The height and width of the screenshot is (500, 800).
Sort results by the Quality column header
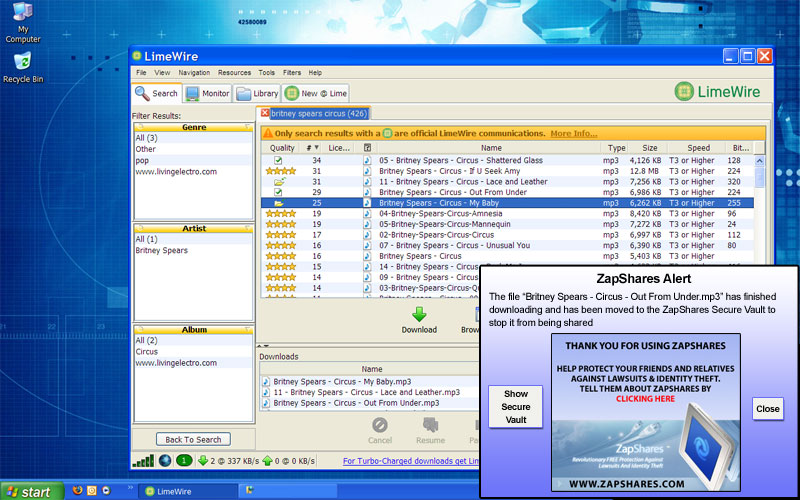click(x=282, y=148)
